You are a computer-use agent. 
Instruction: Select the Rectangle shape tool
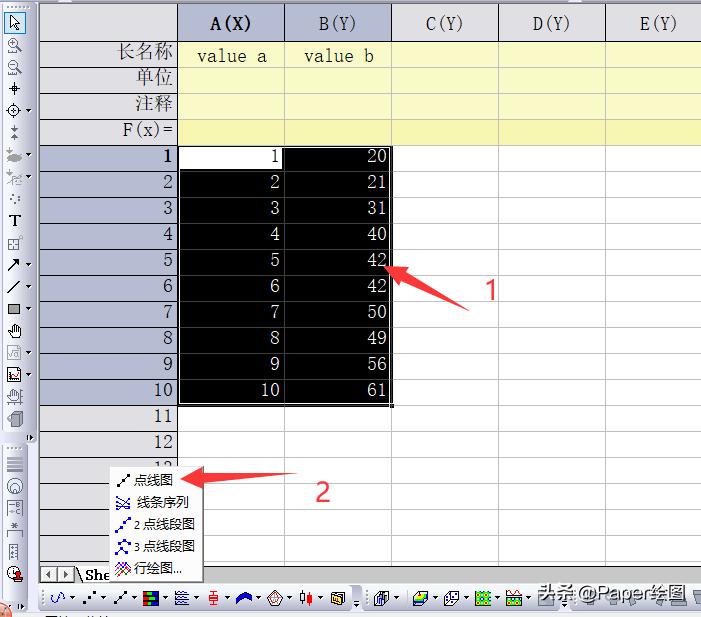coord(14,308)
